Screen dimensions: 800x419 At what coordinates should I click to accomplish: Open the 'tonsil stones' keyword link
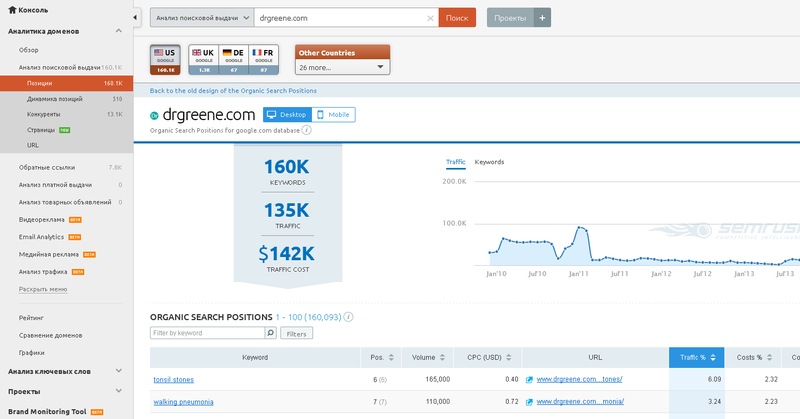coord(173,380)
